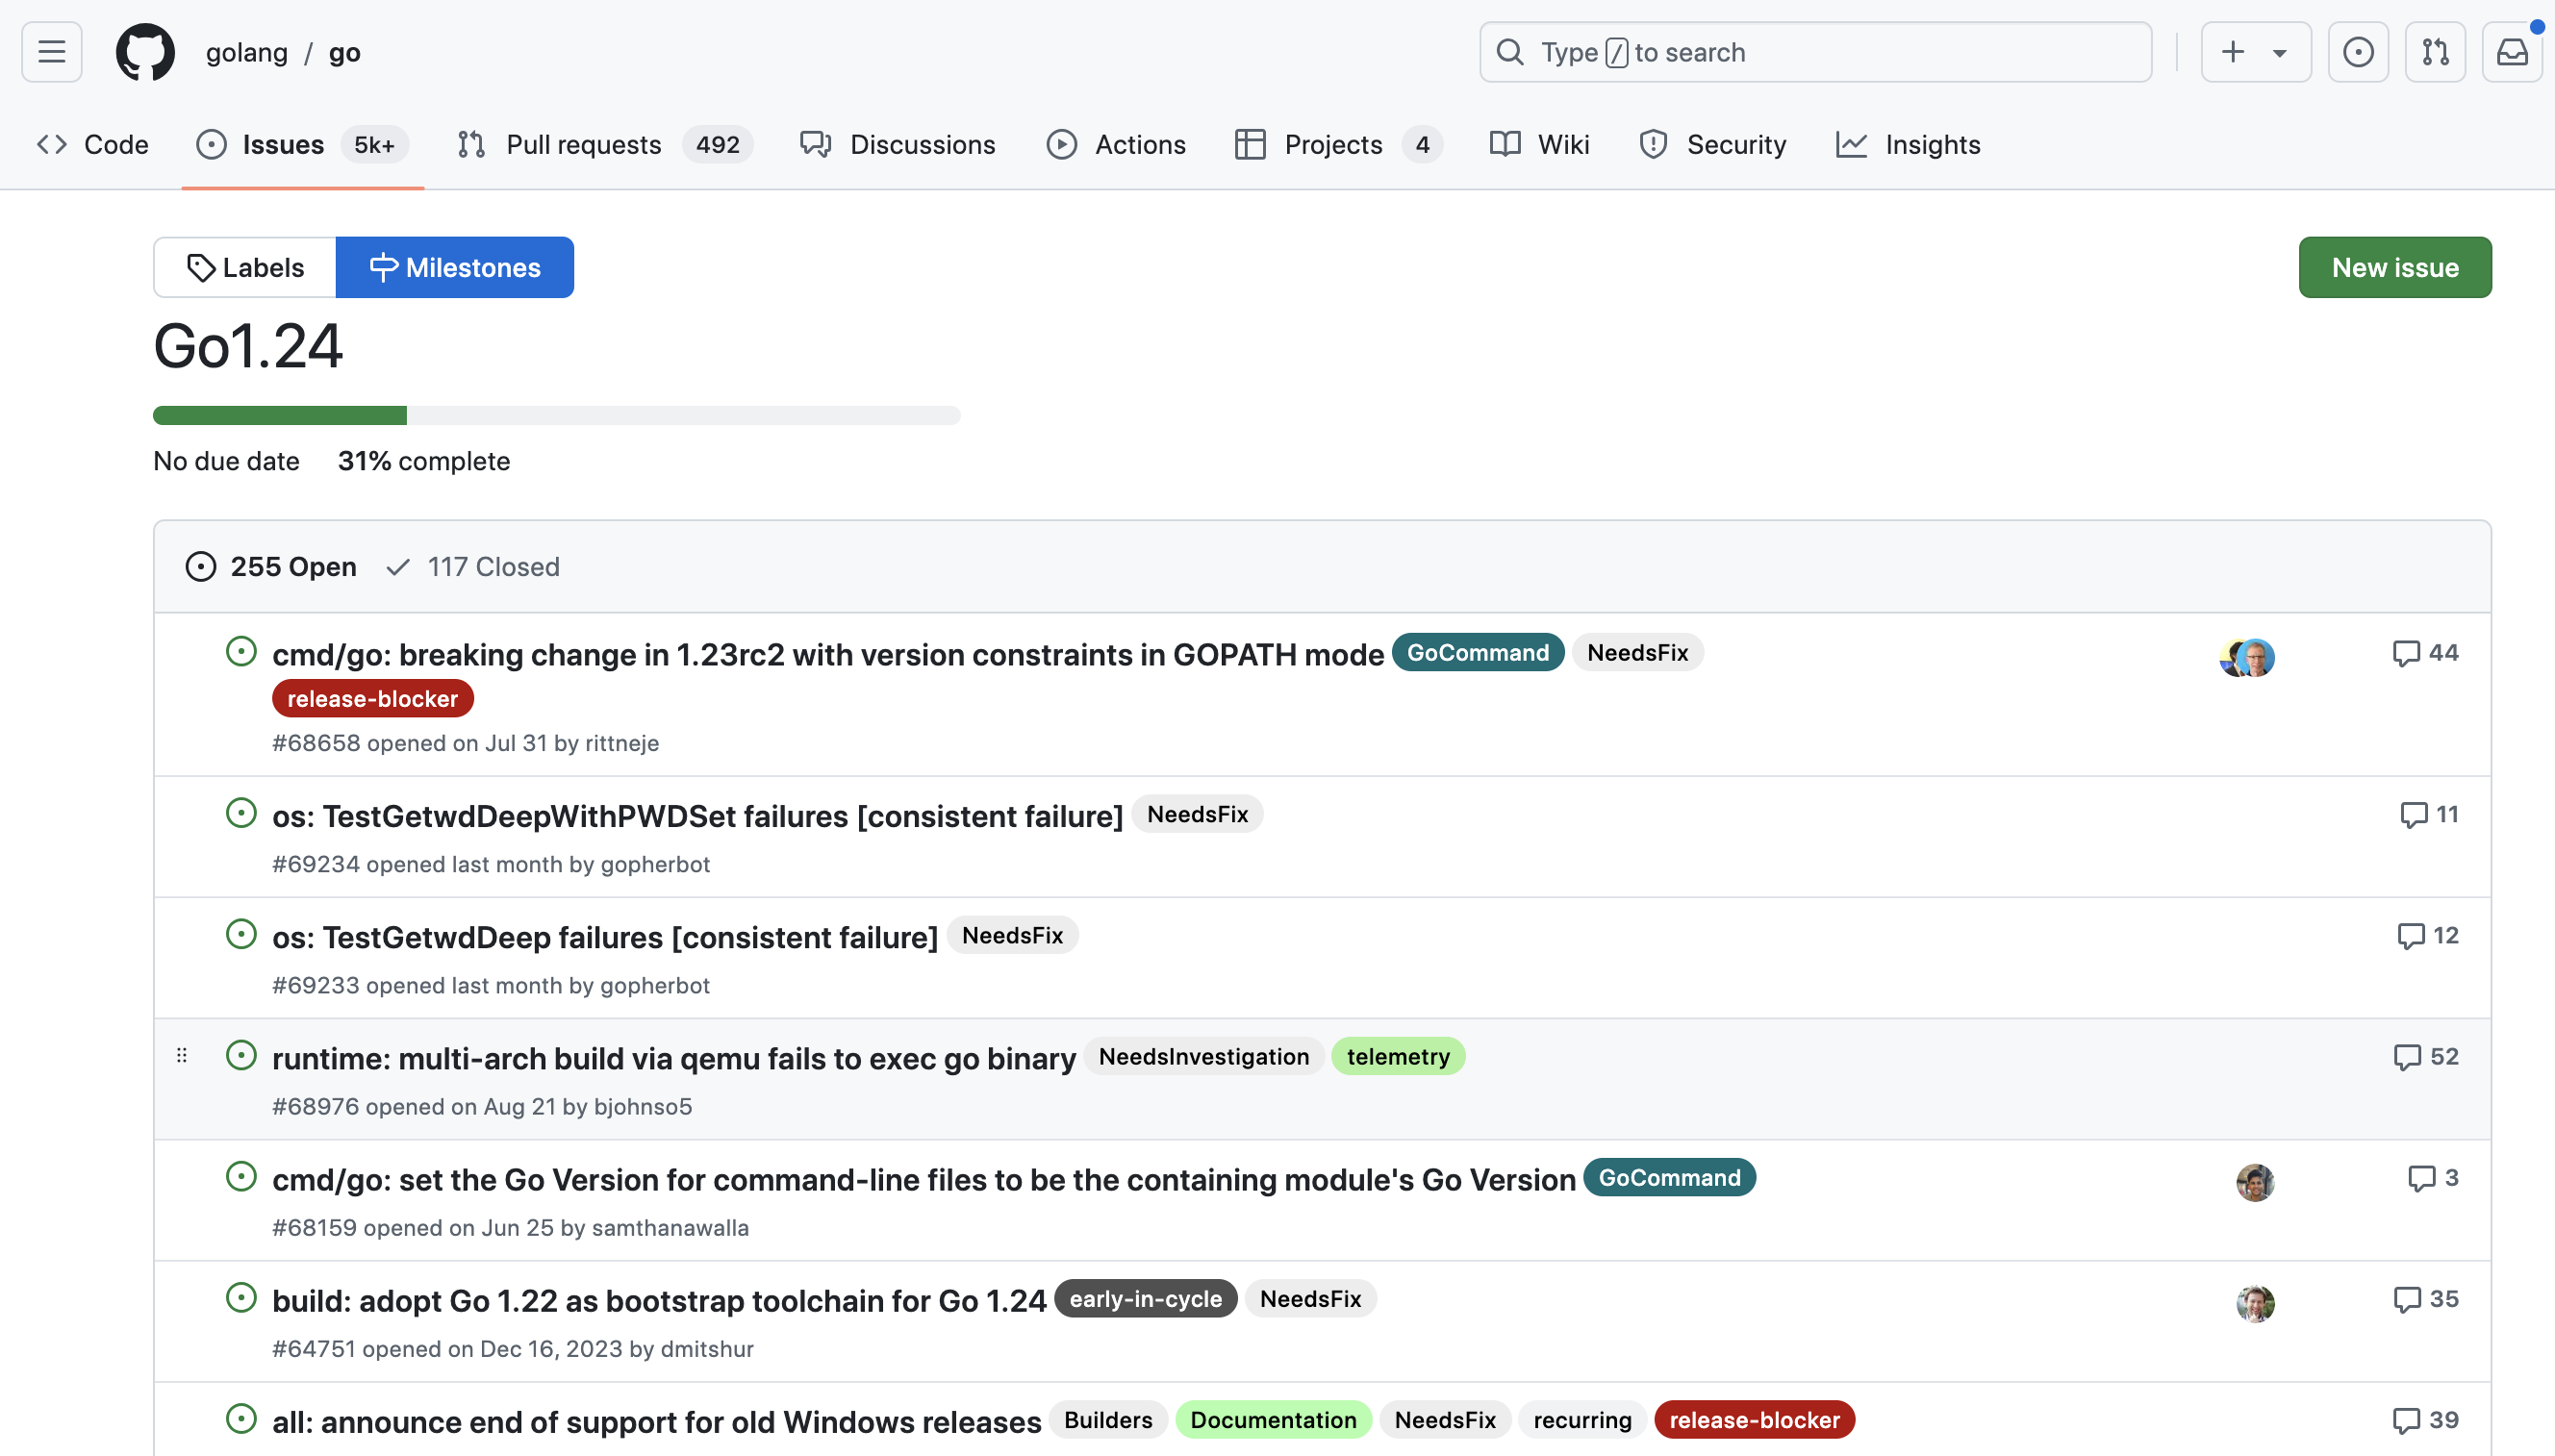Click the comment count icon showing 44

[x=2425, y=653]
